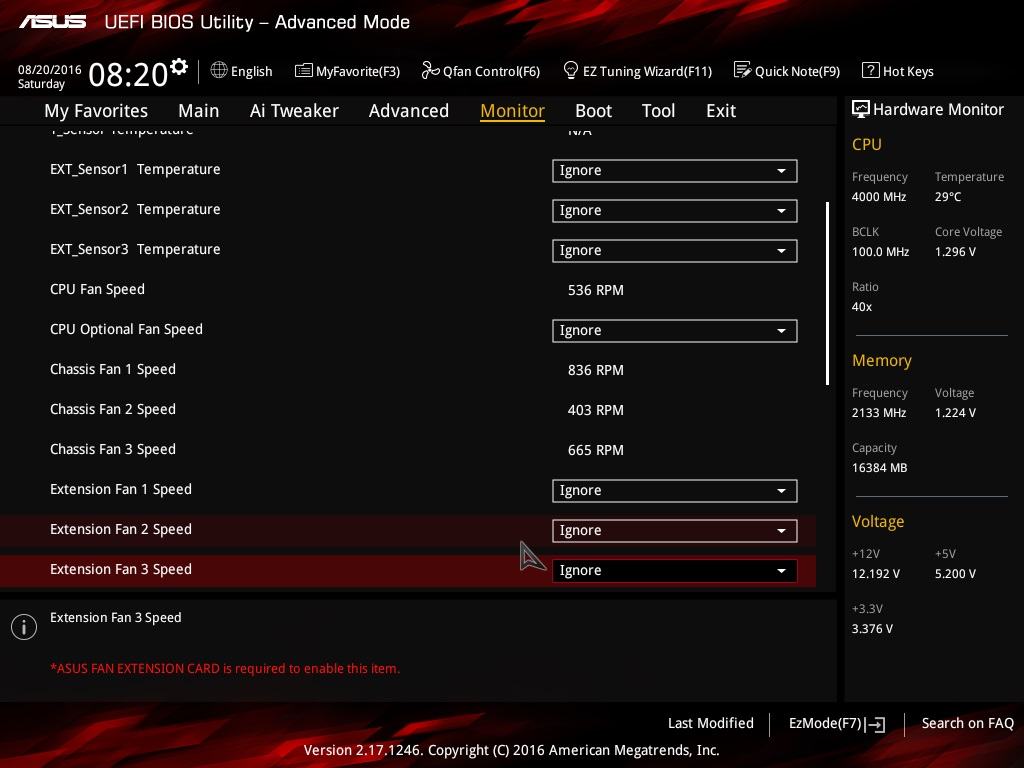Click the 3.376 V reading
1024x768 pixels.
pyautogui.click(x=872, y=629)
